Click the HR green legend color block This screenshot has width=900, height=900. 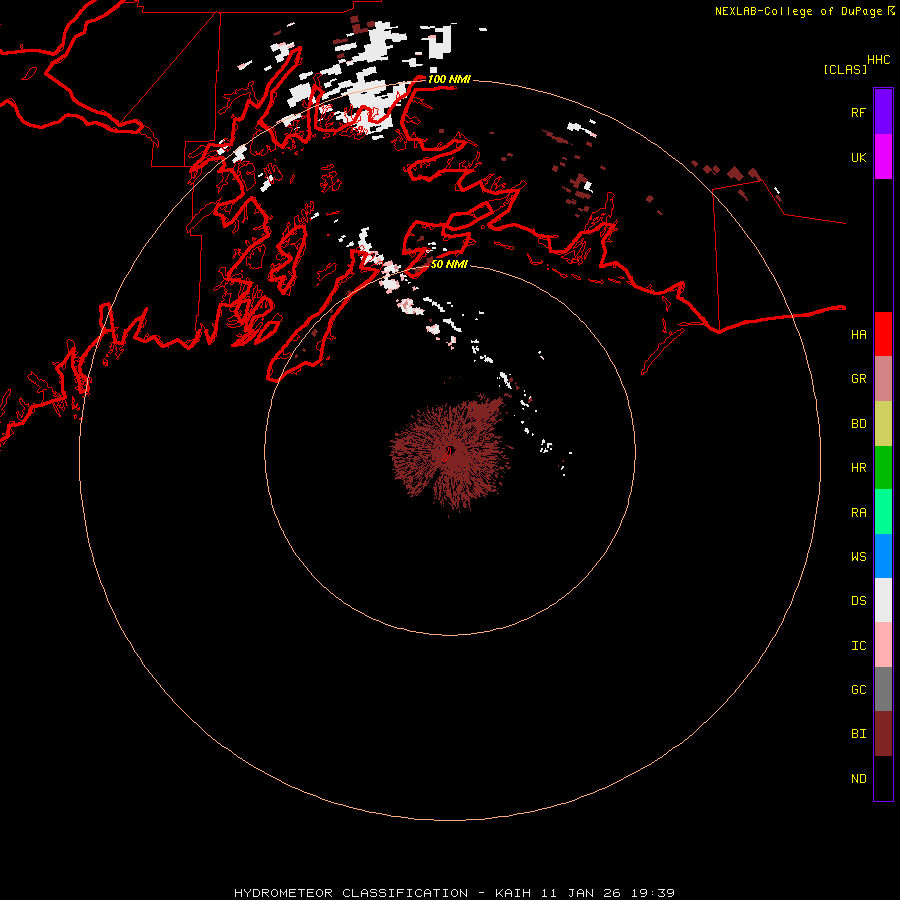click(x=883, y=467)
